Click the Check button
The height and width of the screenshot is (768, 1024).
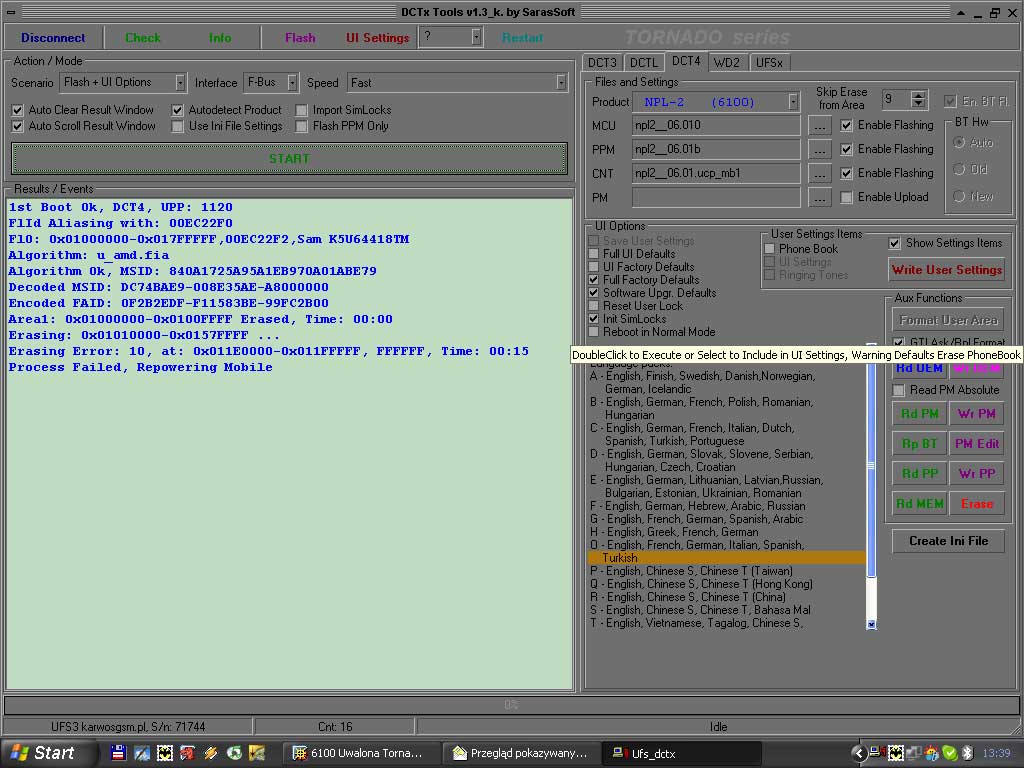(x=142, y=38)
